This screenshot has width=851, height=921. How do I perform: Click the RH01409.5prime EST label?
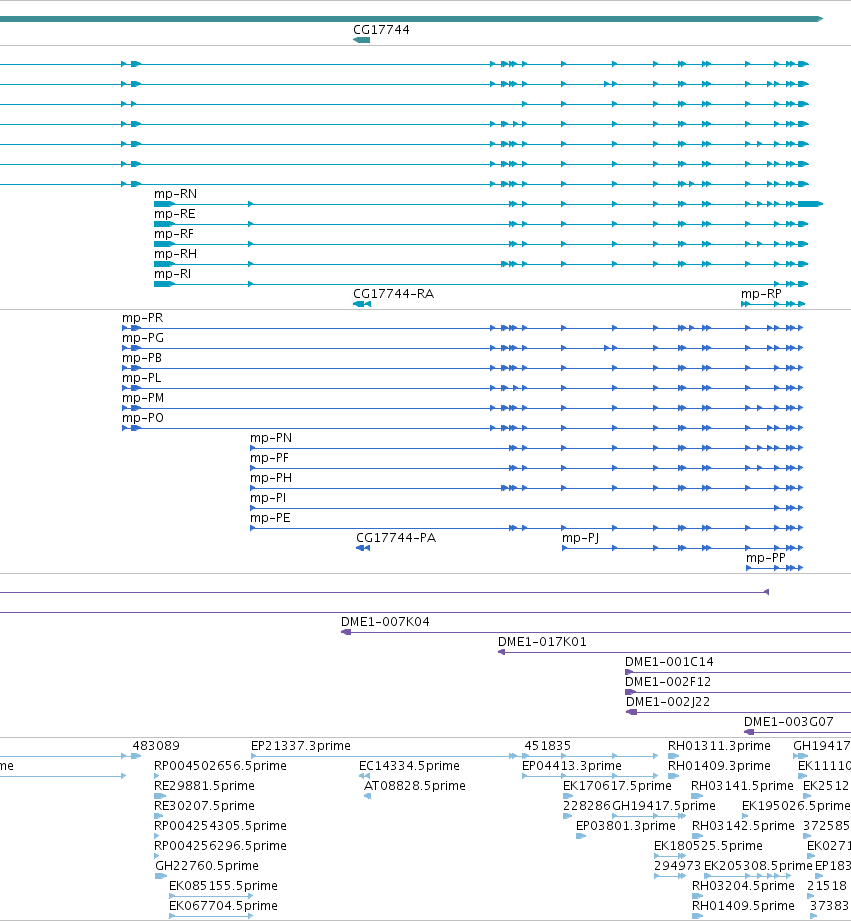pos(743,905)
